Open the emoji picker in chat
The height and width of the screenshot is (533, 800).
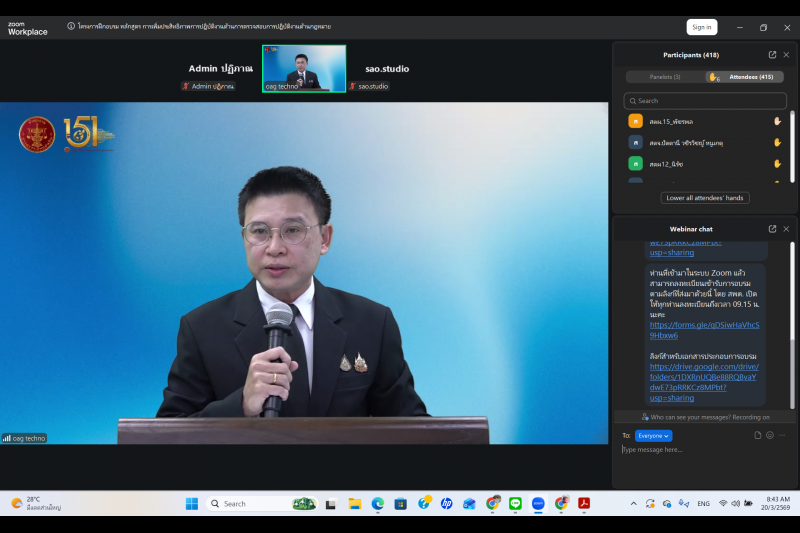pos(770,435)
